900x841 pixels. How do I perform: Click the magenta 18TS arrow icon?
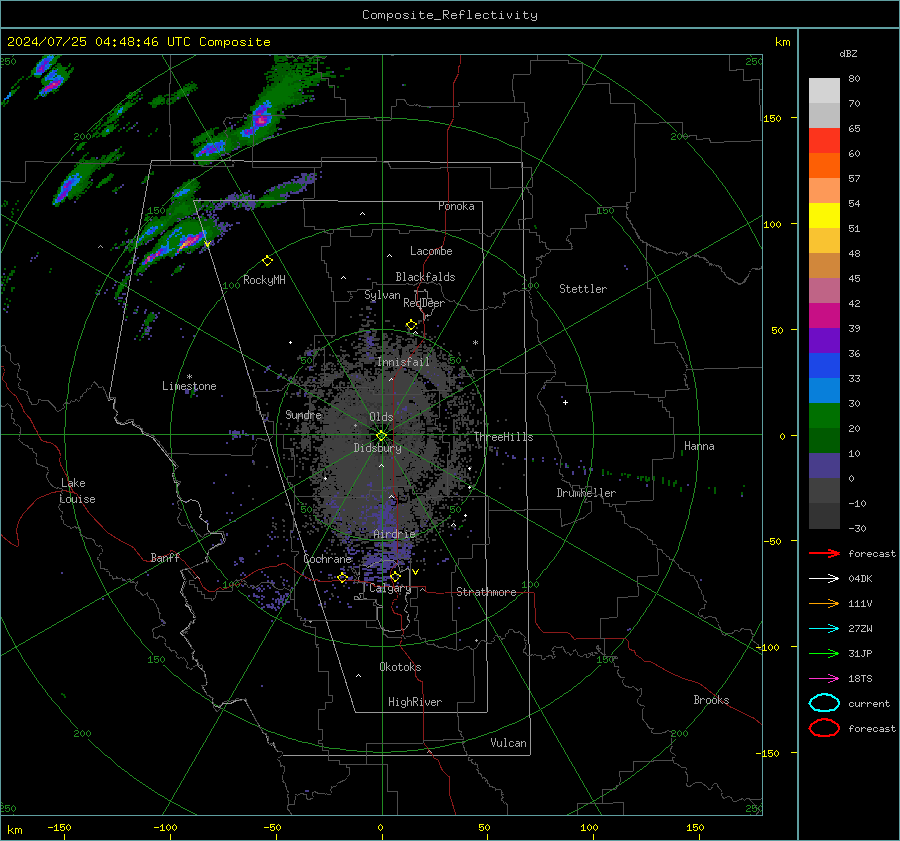[x=824, y=679]
